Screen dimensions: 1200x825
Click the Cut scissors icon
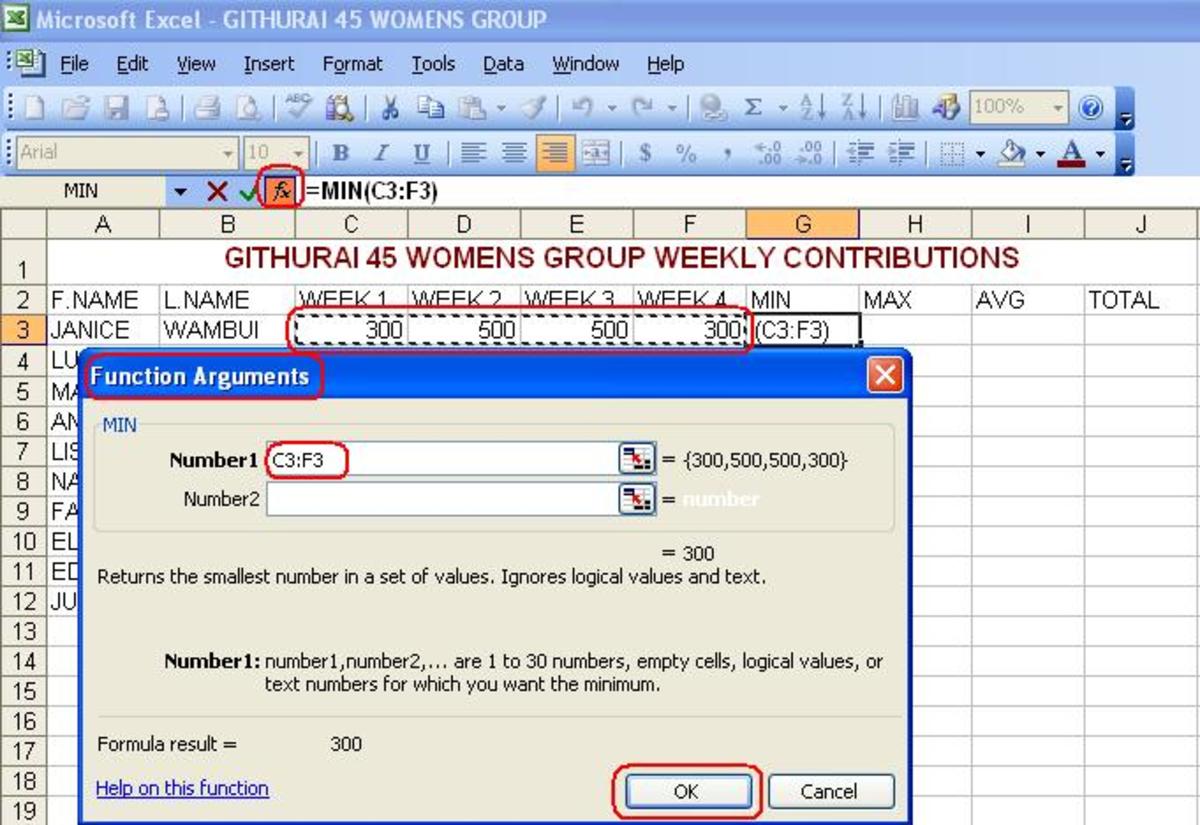coord(390,108)
